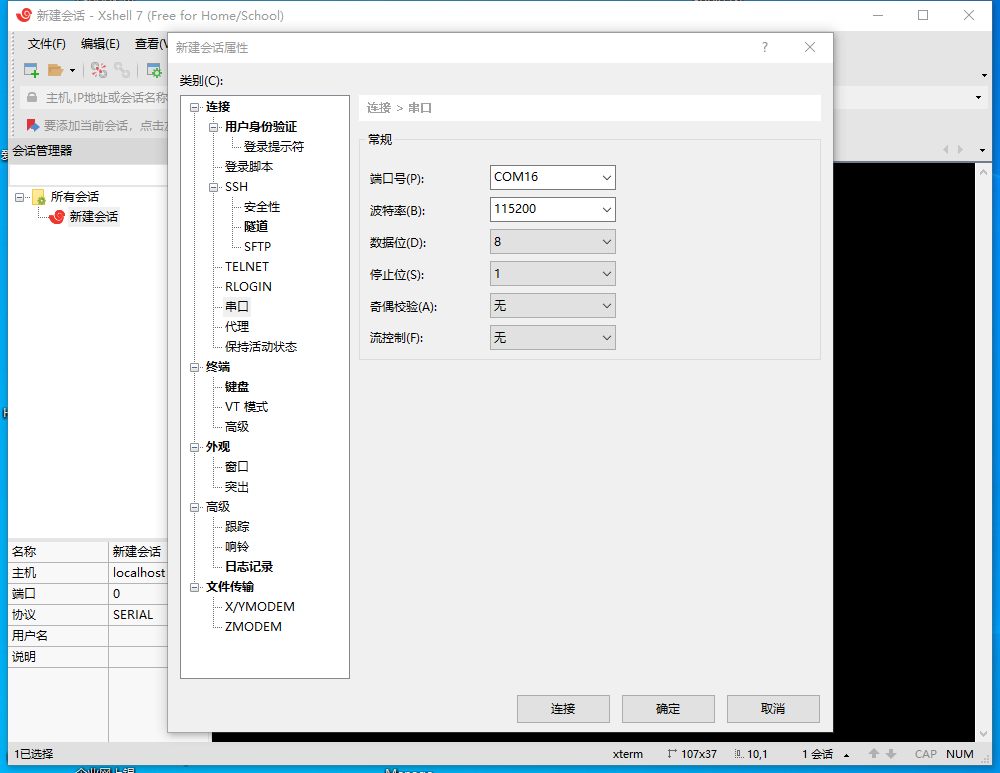Image resolution: width=1000 pixels, height=773 pixels.
Task: Select TELNET in the category tree
Action: click(x=247, y=267)
